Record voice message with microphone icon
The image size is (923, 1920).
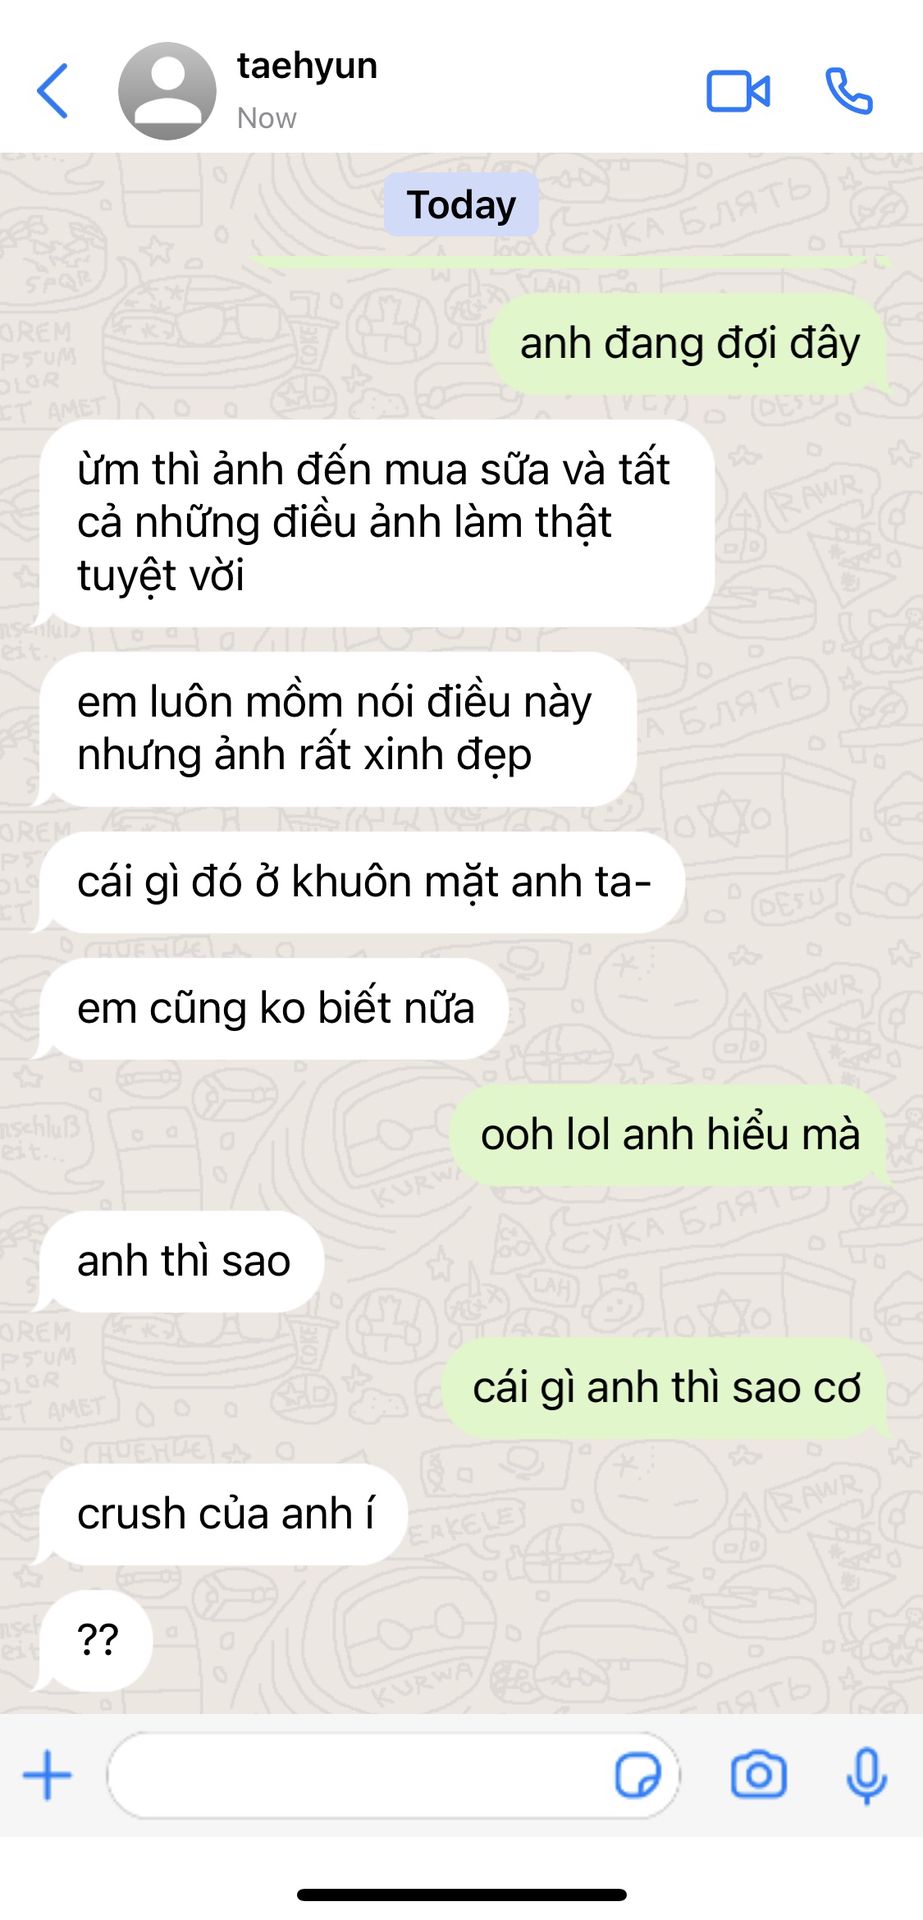866,1776
